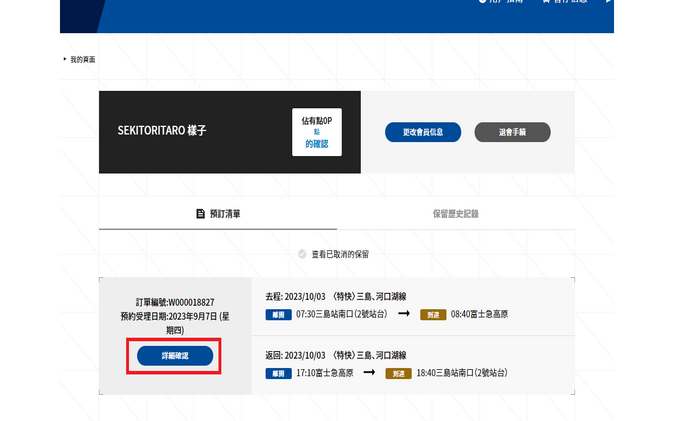Select the order number W000018827 text
674x421 pixels.
(175, 302)
